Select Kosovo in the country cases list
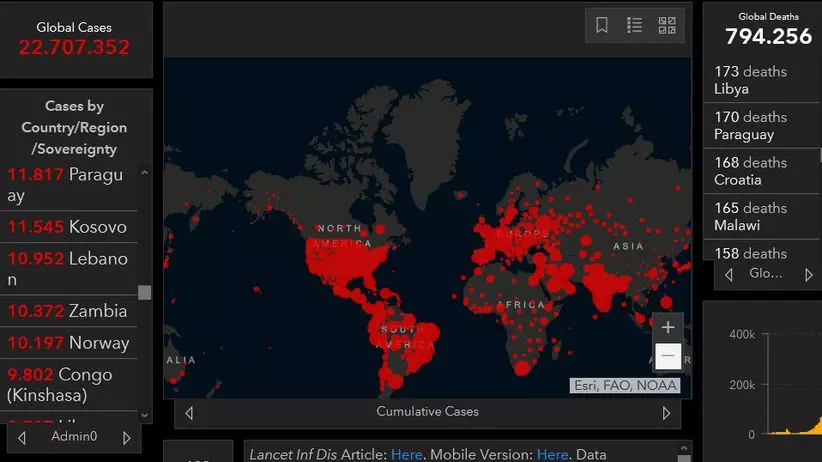Screen dimensions: 822x462 tap(68, 227)
